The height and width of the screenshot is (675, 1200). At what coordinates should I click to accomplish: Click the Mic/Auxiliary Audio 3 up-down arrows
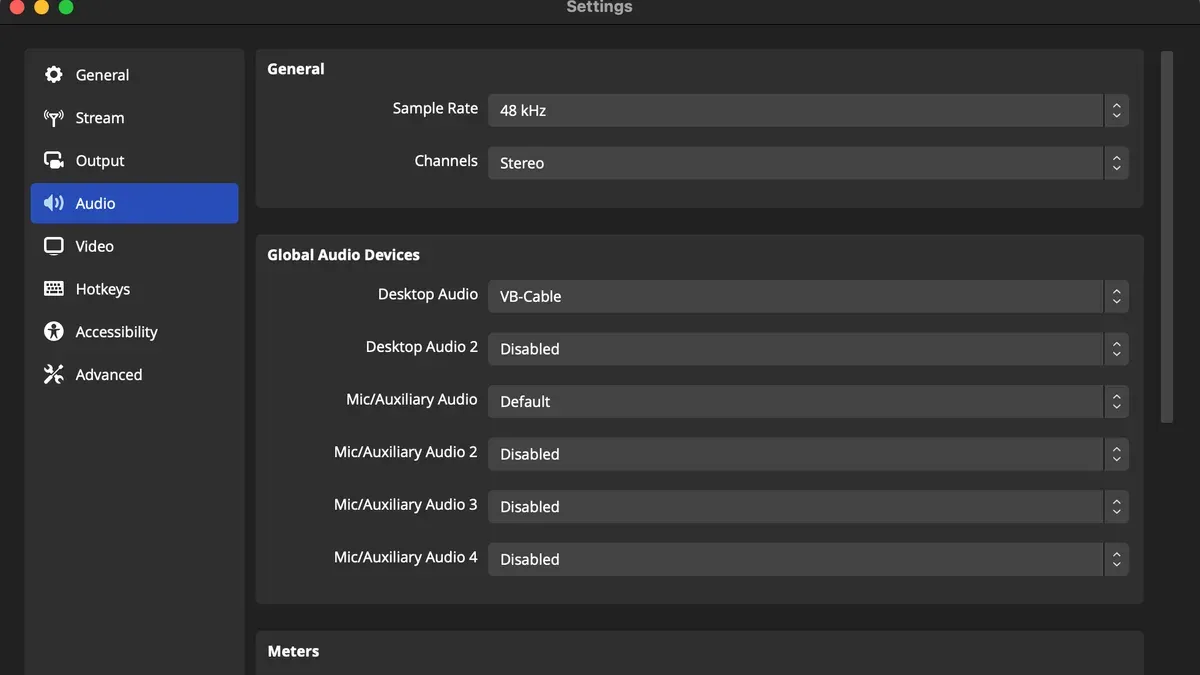[1116, 506]
